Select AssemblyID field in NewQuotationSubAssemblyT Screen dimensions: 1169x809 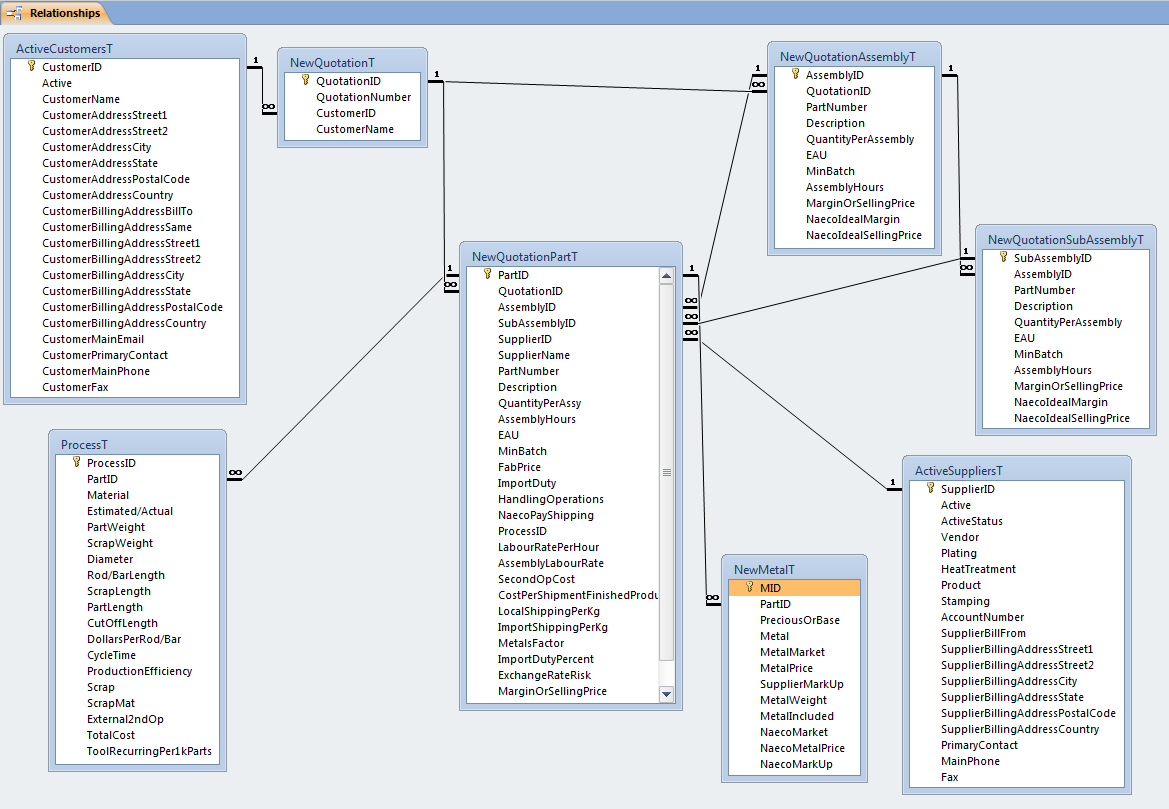tap(1065, 274)
